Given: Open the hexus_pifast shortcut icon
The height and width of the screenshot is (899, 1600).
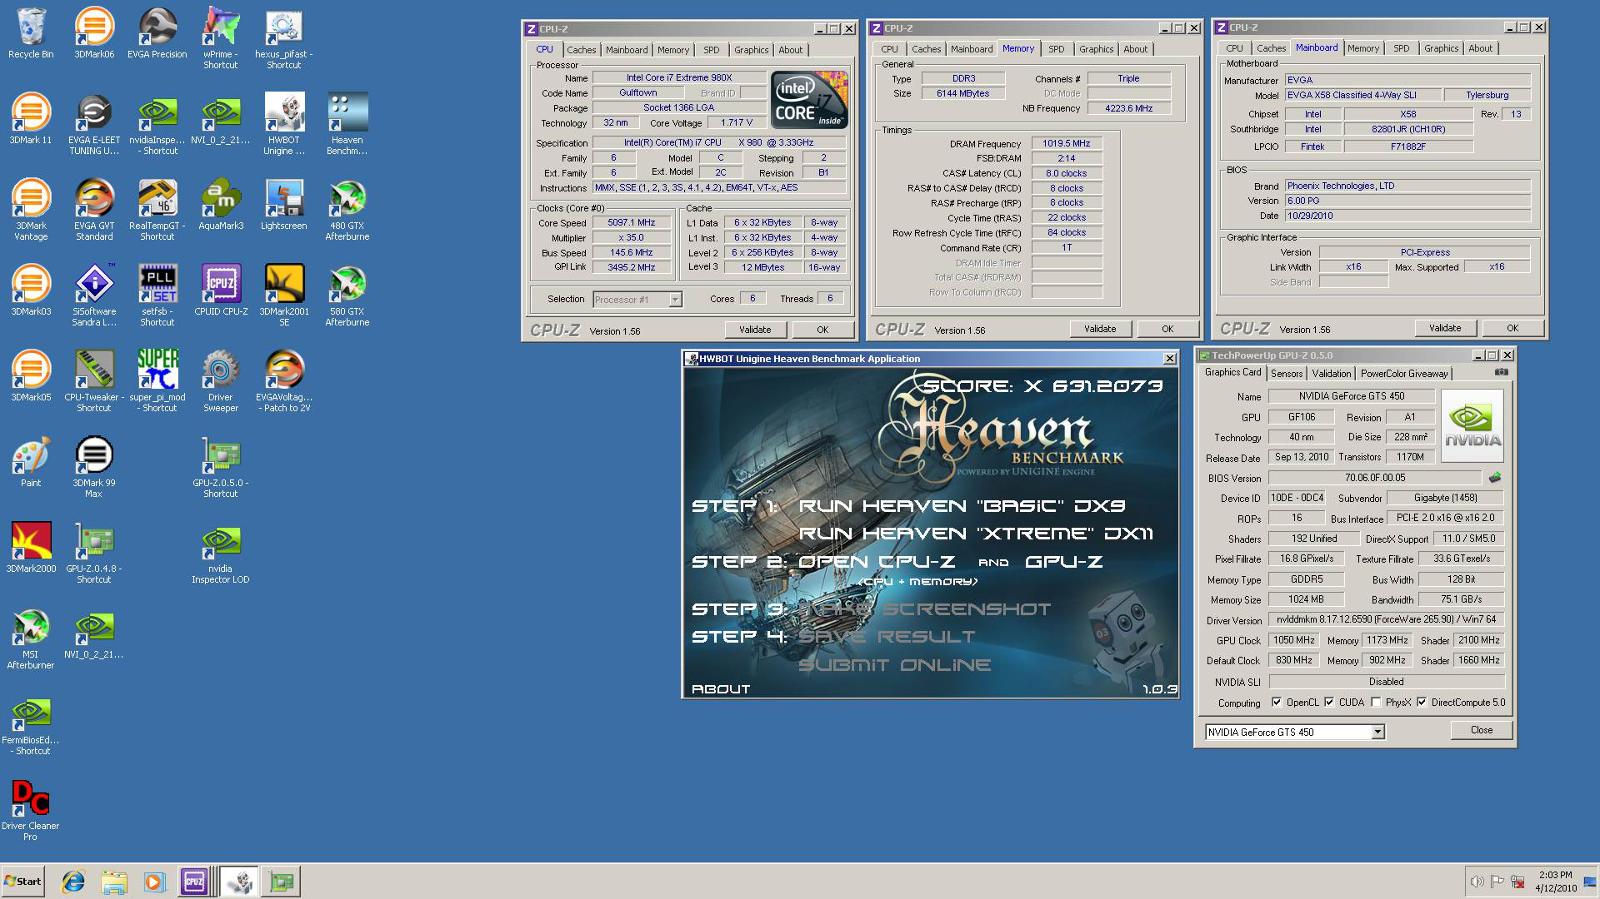Looking at the screenshot, I should (284, 38).
